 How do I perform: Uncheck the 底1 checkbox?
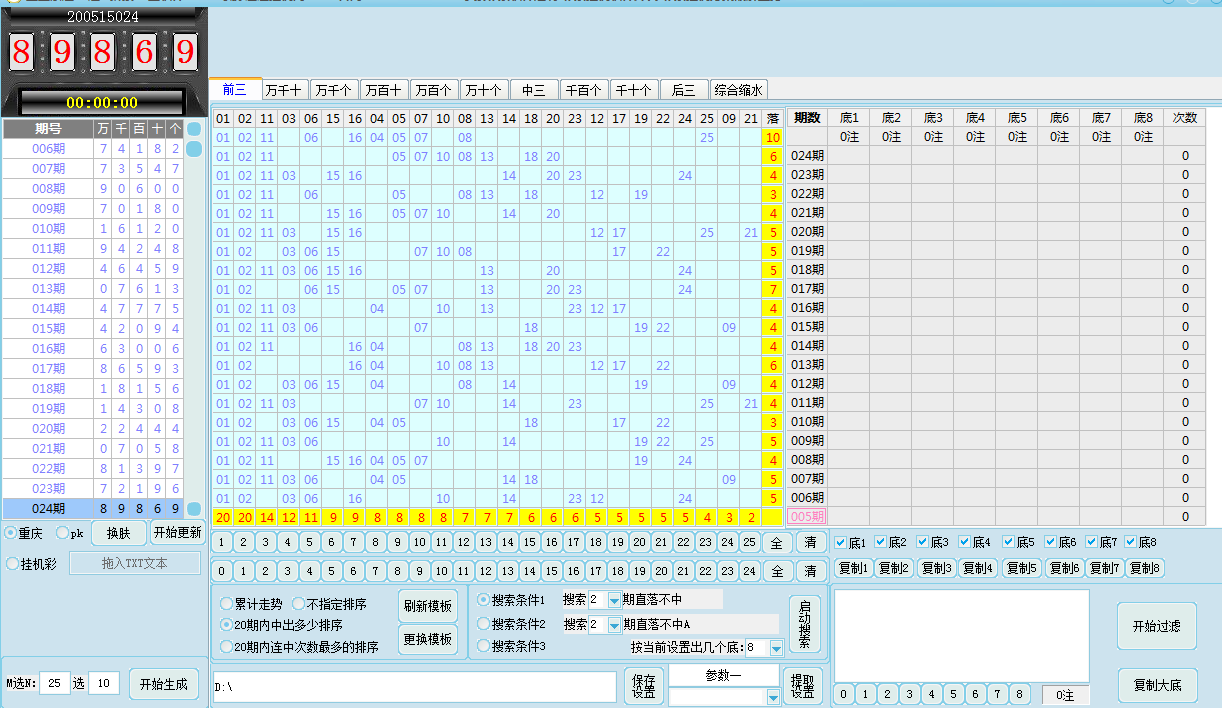click(x=841, y=543)
